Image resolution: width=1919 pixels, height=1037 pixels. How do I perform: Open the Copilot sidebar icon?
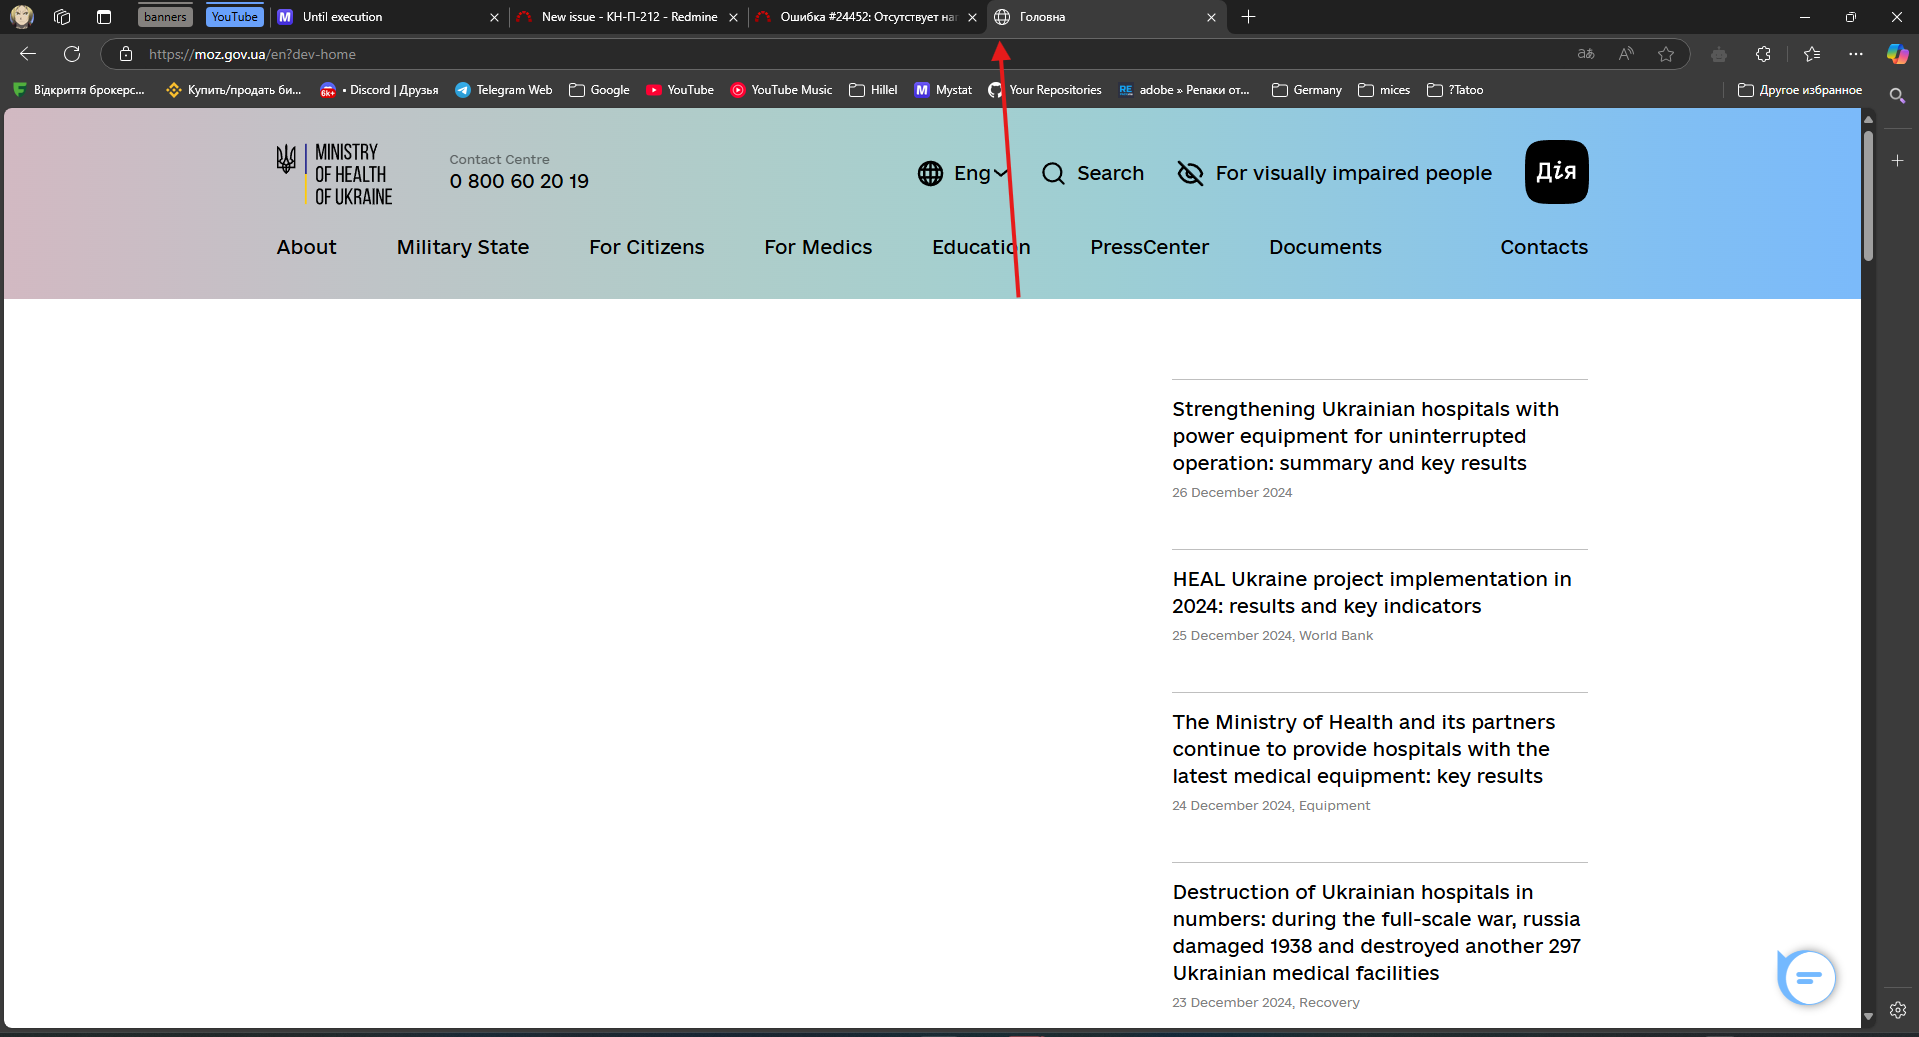(x=1897, y=54)
